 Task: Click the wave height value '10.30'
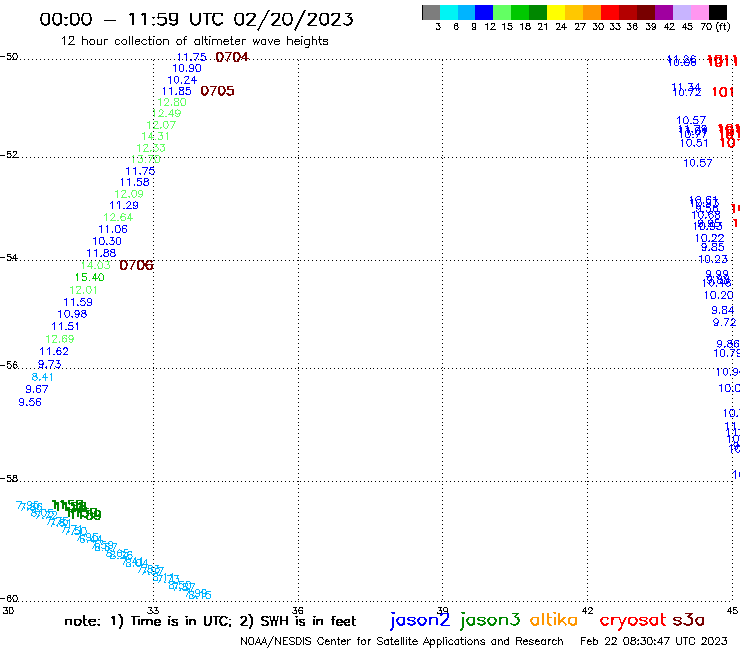[x=107, y=241]
